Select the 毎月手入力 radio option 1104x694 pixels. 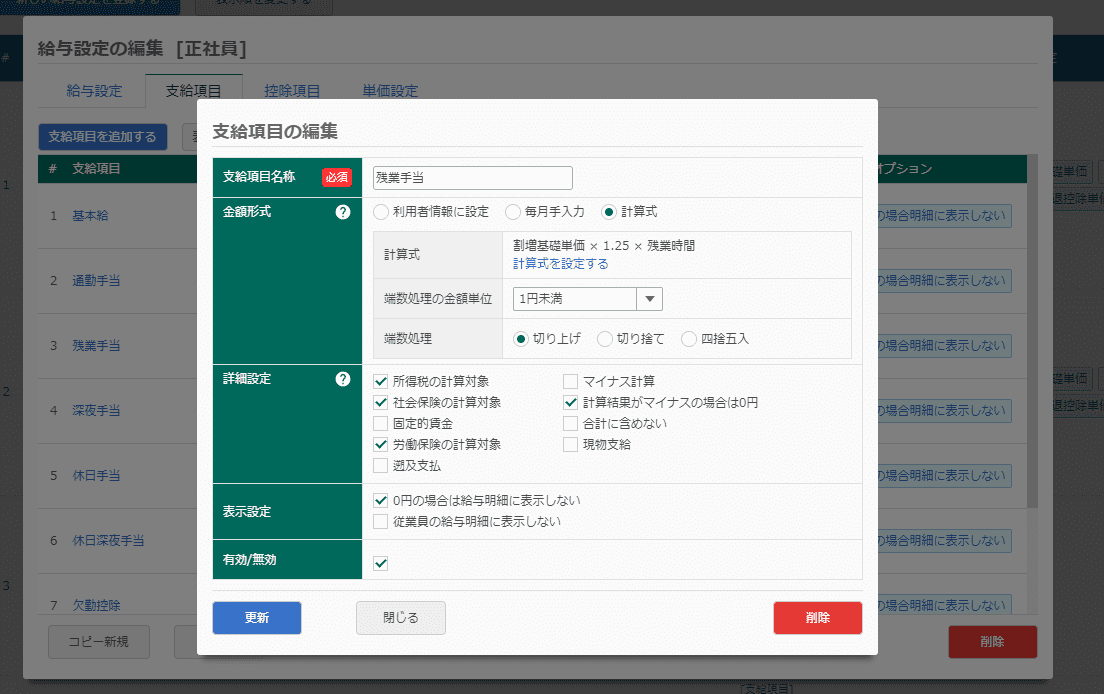[x=512, y=212]
